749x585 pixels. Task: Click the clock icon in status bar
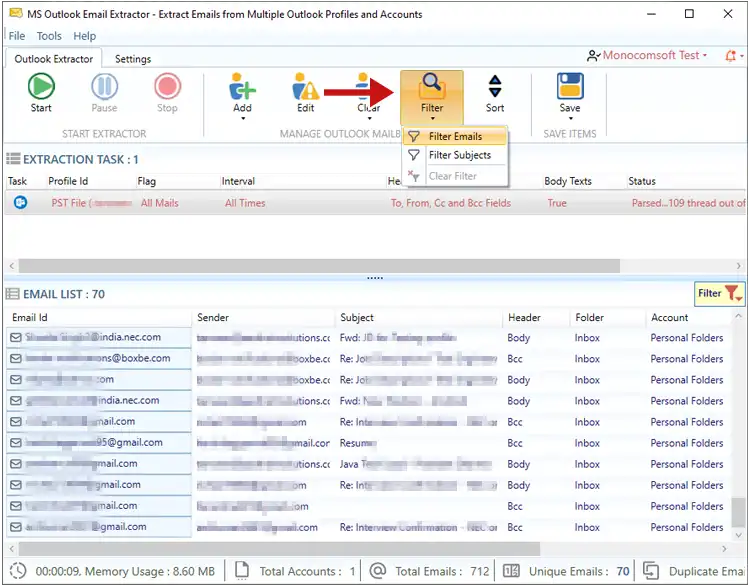click(18, 571)
